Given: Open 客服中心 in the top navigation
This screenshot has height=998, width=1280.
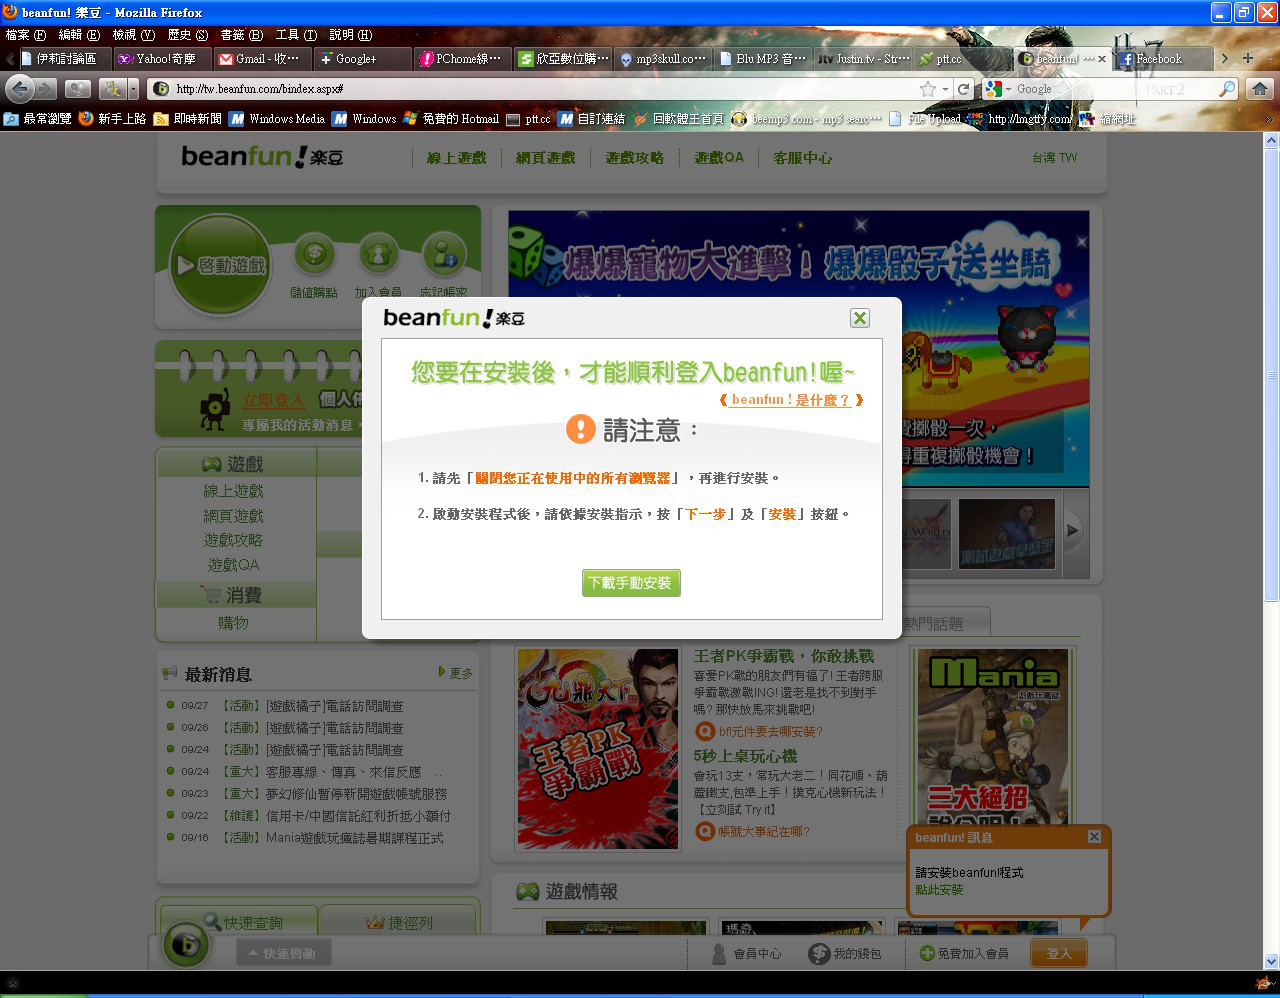Looking at the screenshot, I should [802, 158].
